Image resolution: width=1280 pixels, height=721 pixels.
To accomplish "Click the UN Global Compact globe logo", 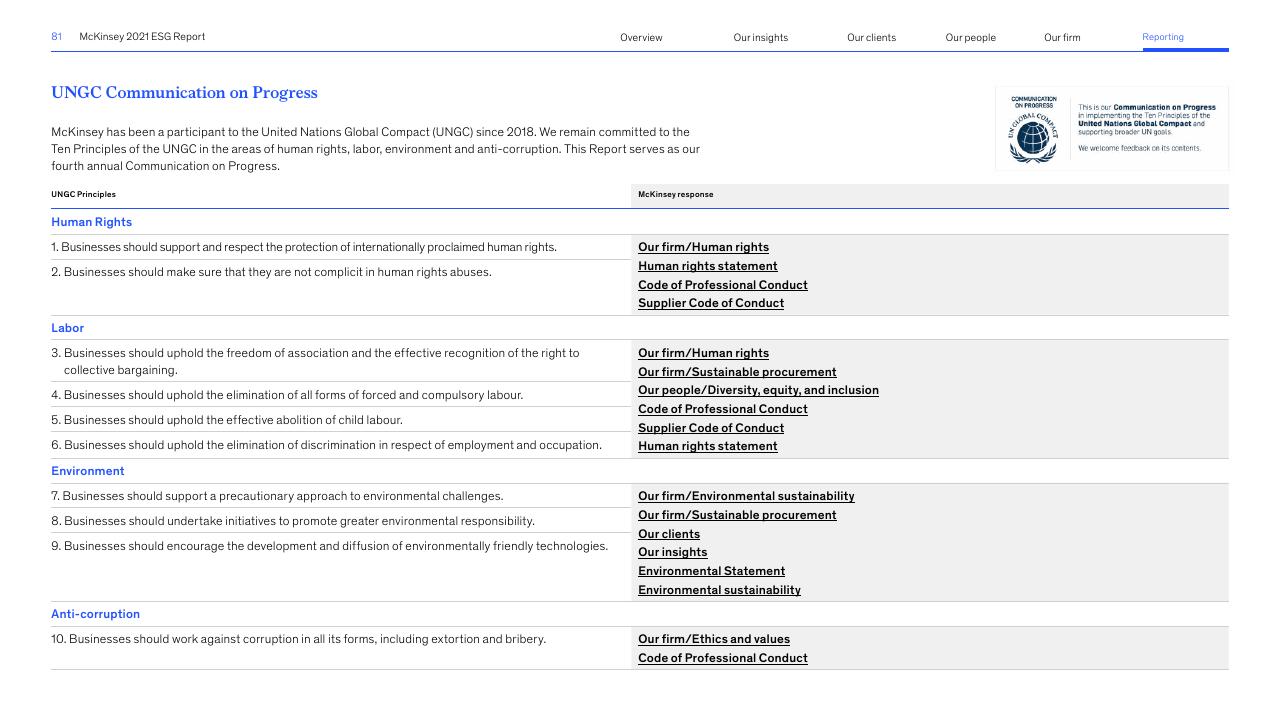I will [1033, 136].
